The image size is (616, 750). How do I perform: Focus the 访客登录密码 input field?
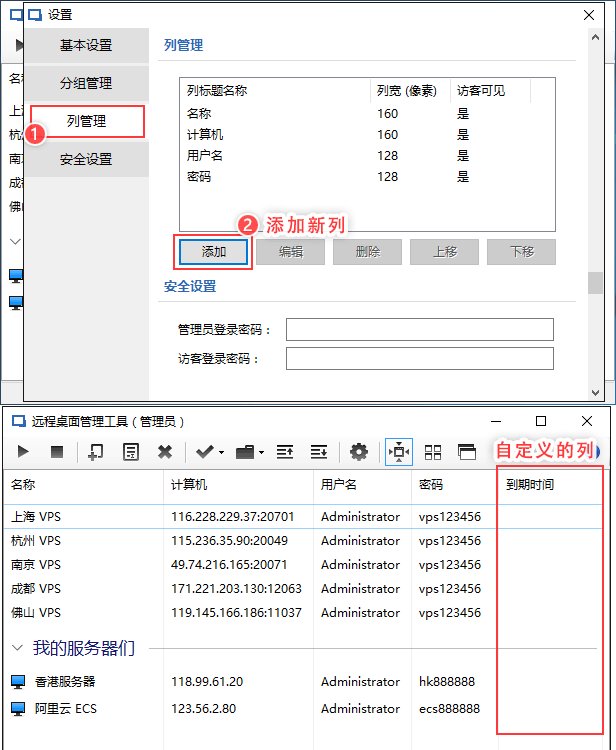(x=419, y=359)
